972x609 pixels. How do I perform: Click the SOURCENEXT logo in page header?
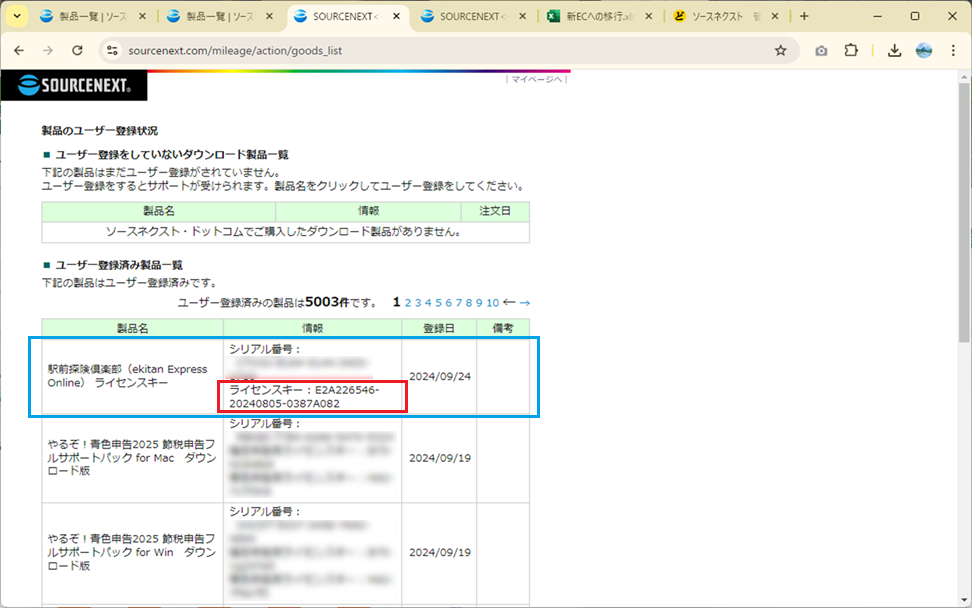tap(74, 86)
